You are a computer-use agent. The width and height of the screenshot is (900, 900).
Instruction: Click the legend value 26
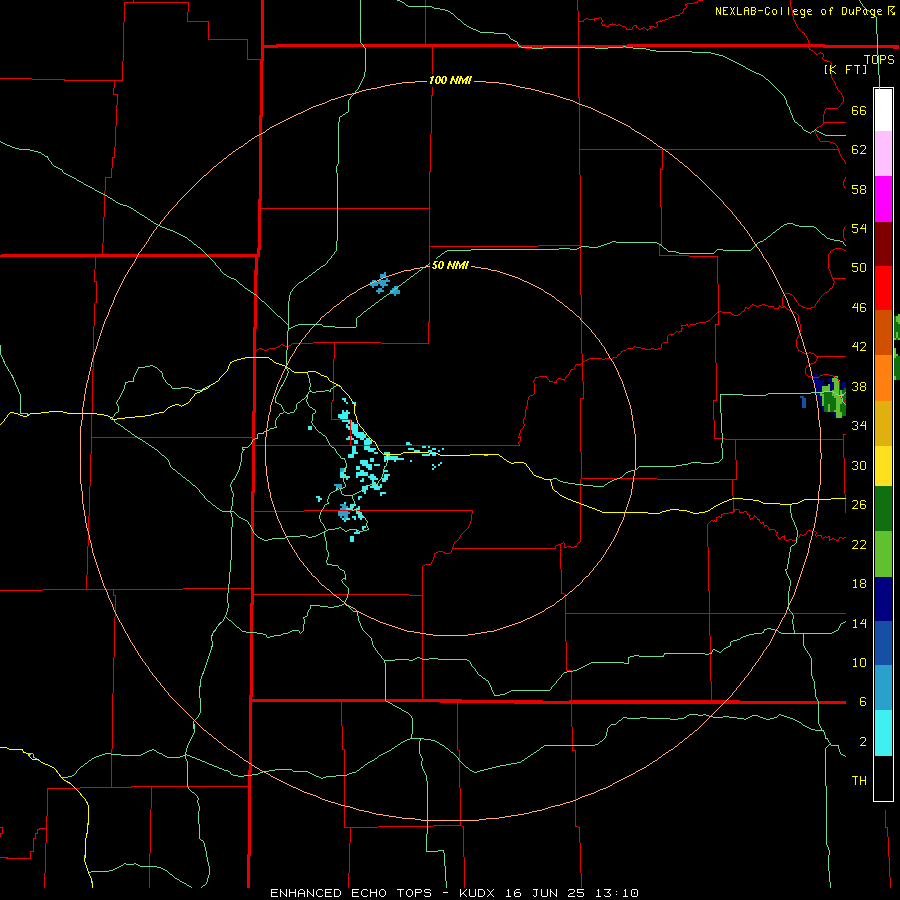pyautogui.click(x=859, y=505)
